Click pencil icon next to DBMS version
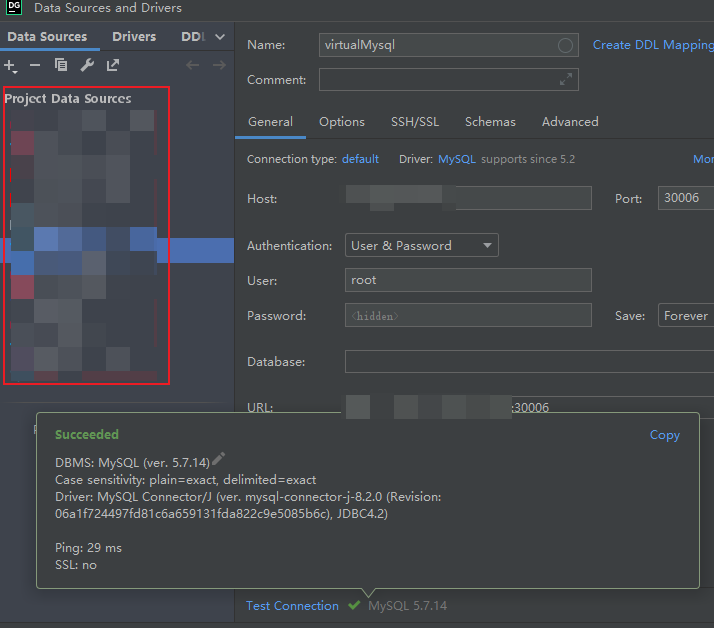Viewport: 714px width, 628px height. (219, 459)
